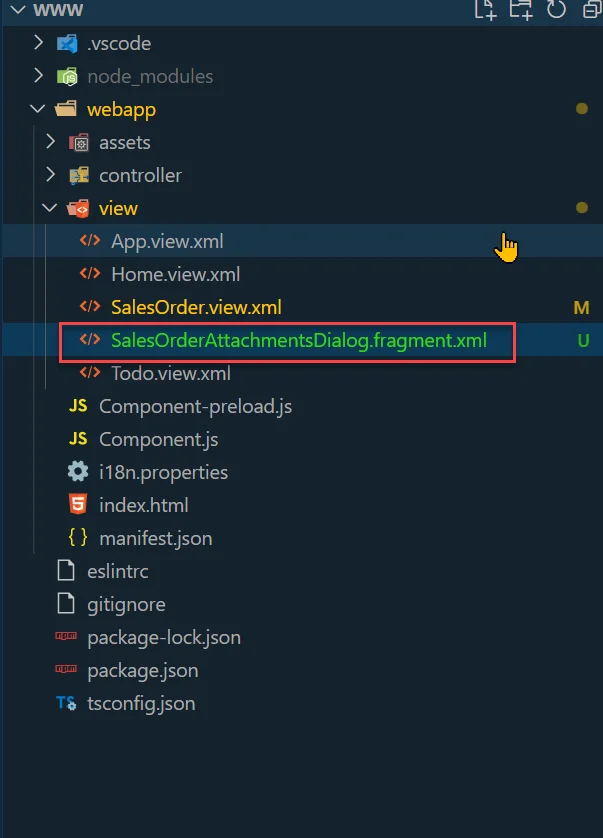Collapse the www root folder
Screen dimensions: 603x838
click(16, 10)
